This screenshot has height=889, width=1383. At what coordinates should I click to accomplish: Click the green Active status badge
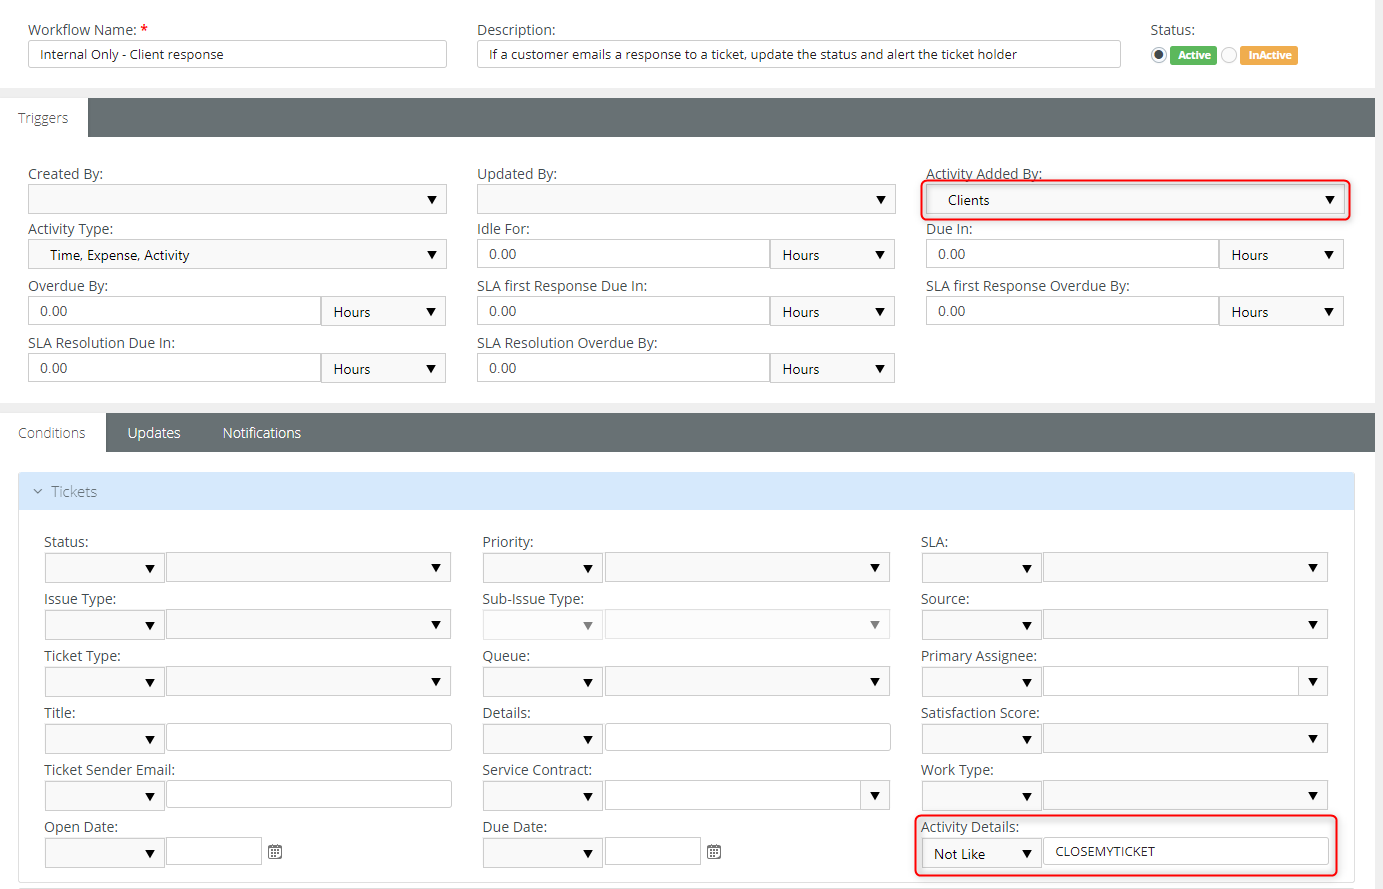tap(1193, 55)
